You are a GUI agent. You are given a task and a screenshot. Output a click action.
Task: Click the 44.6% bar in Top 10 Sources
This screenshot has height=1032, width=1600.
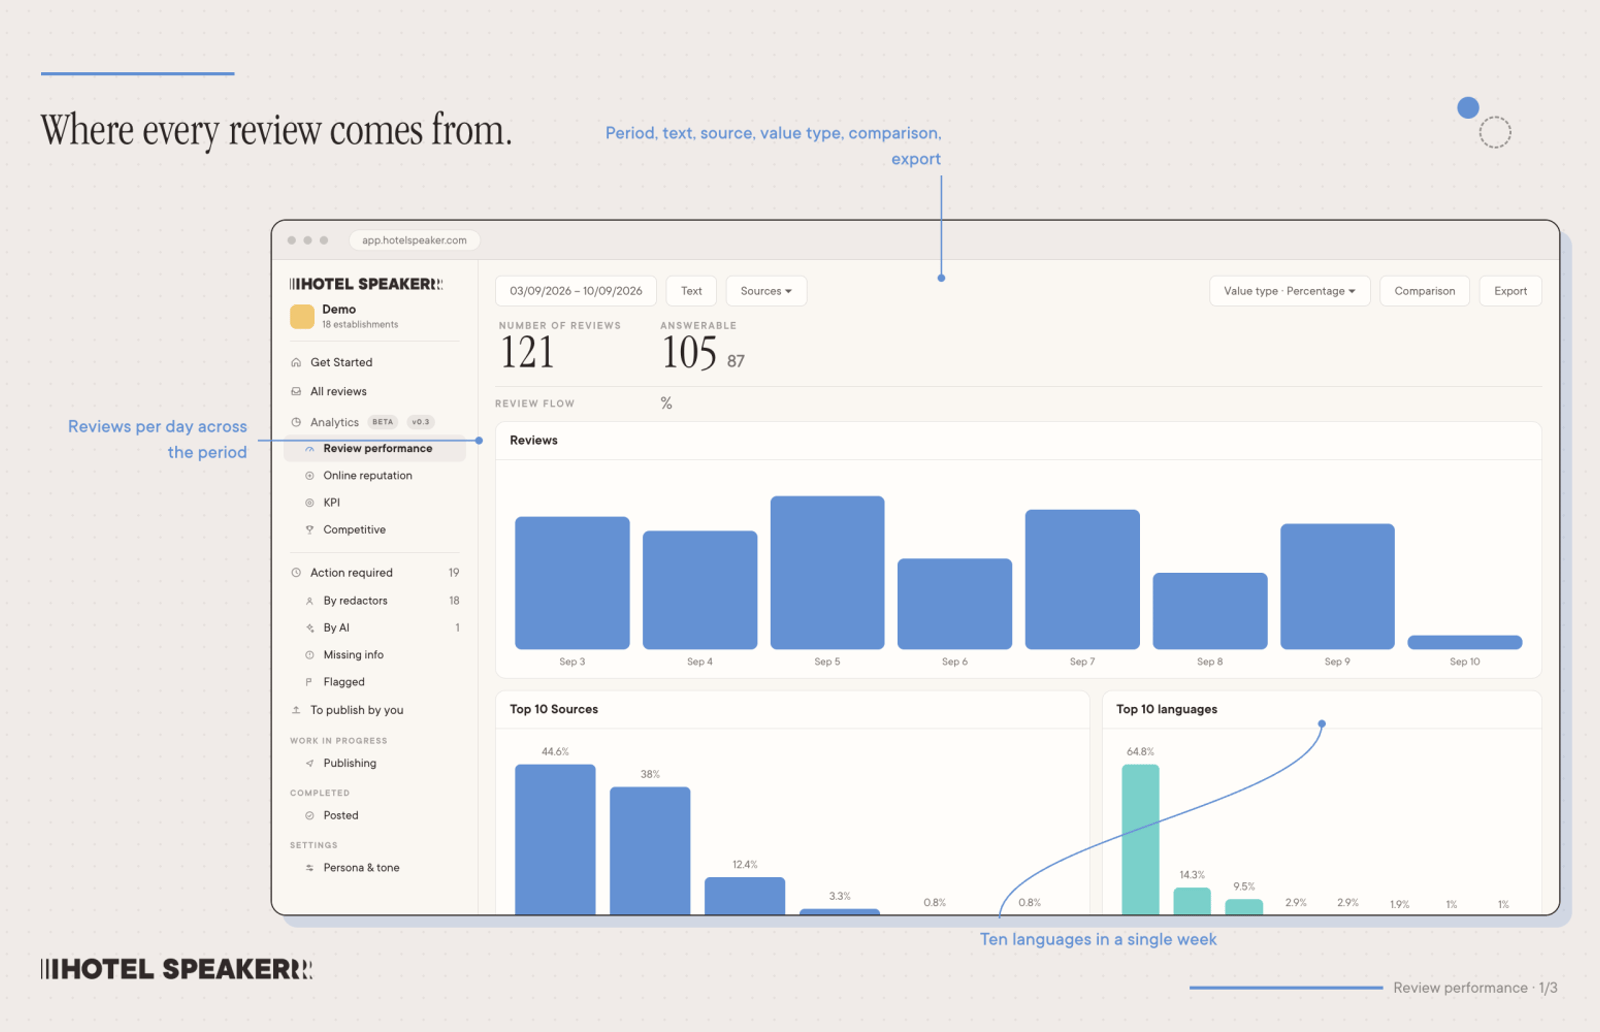(555, 840)
